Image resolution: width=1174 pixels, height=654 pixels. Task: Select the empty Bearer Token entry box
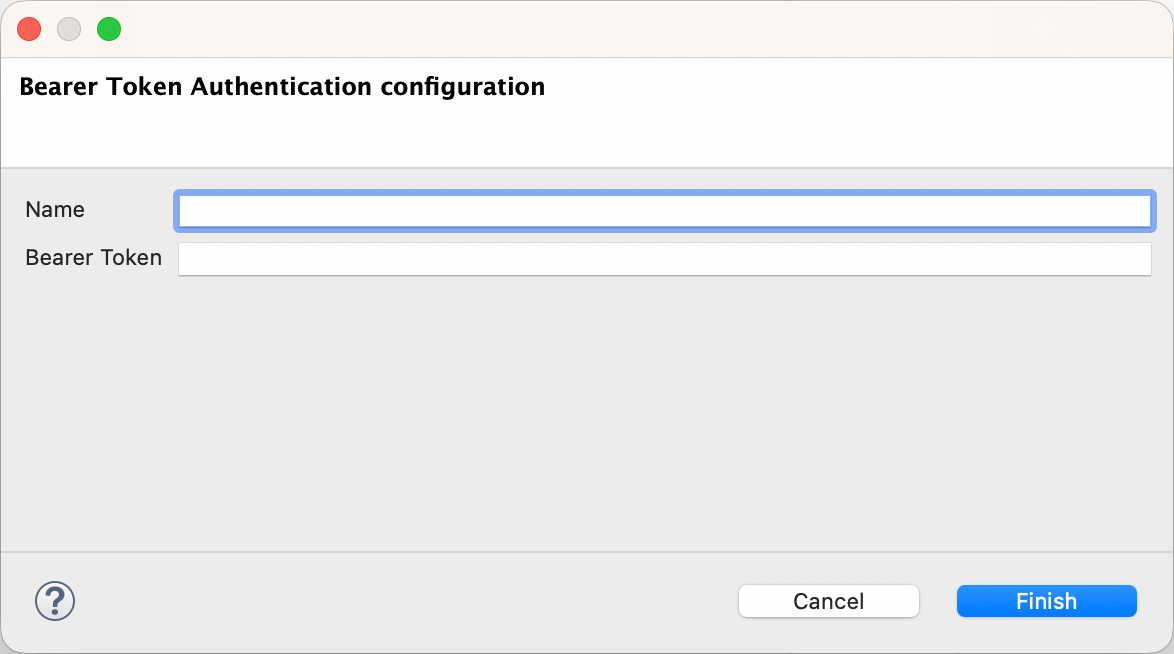663,258
